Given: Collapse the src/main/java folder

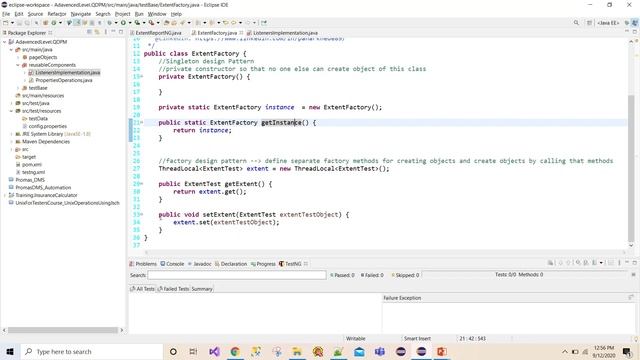Looking at the screenshot, I should [11, 50].
